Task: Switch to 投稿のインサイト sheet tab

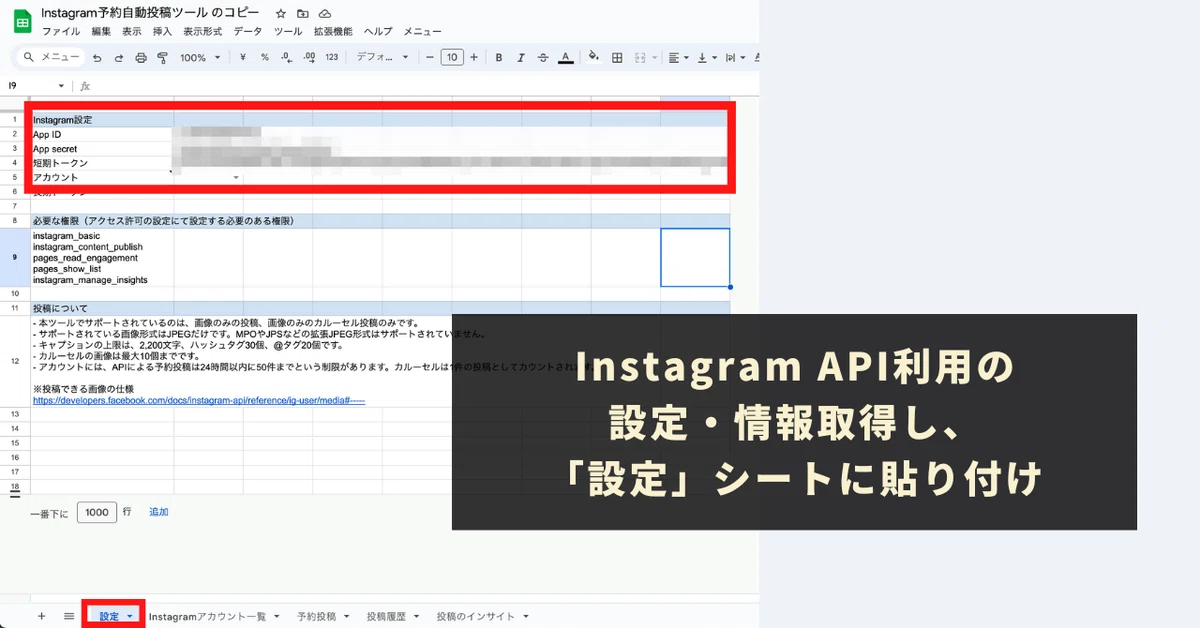Action: click(x=476, y=617)
